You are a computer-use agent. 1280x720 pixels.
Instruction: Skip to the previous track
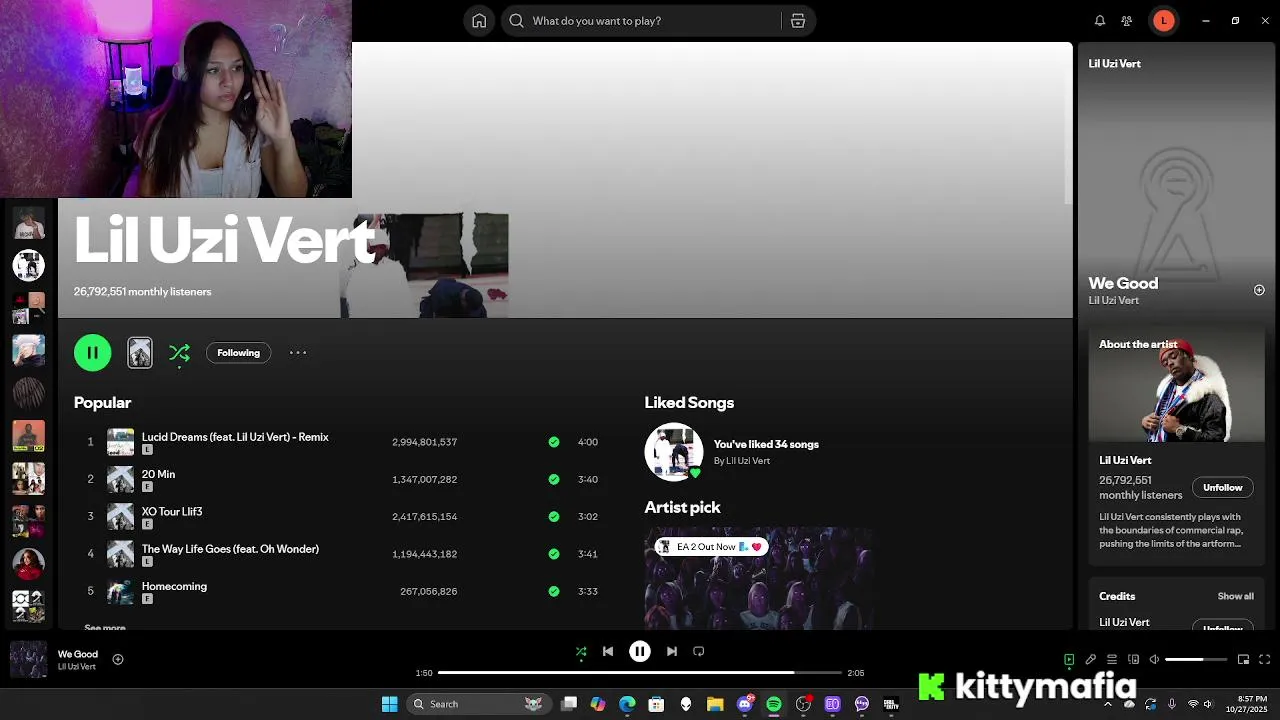pos(608,651)
